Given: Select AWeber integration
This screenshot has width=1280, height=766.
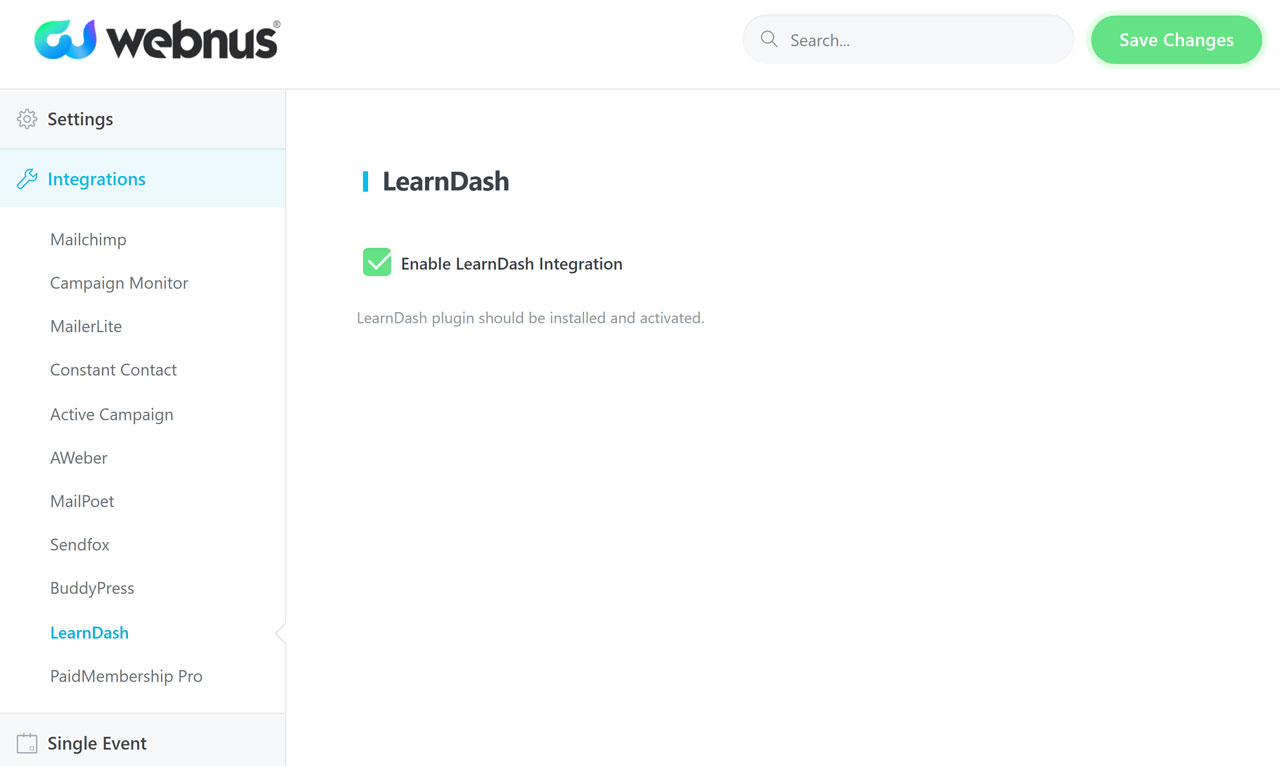Looking at the screenshot, I should coord(79,458).
